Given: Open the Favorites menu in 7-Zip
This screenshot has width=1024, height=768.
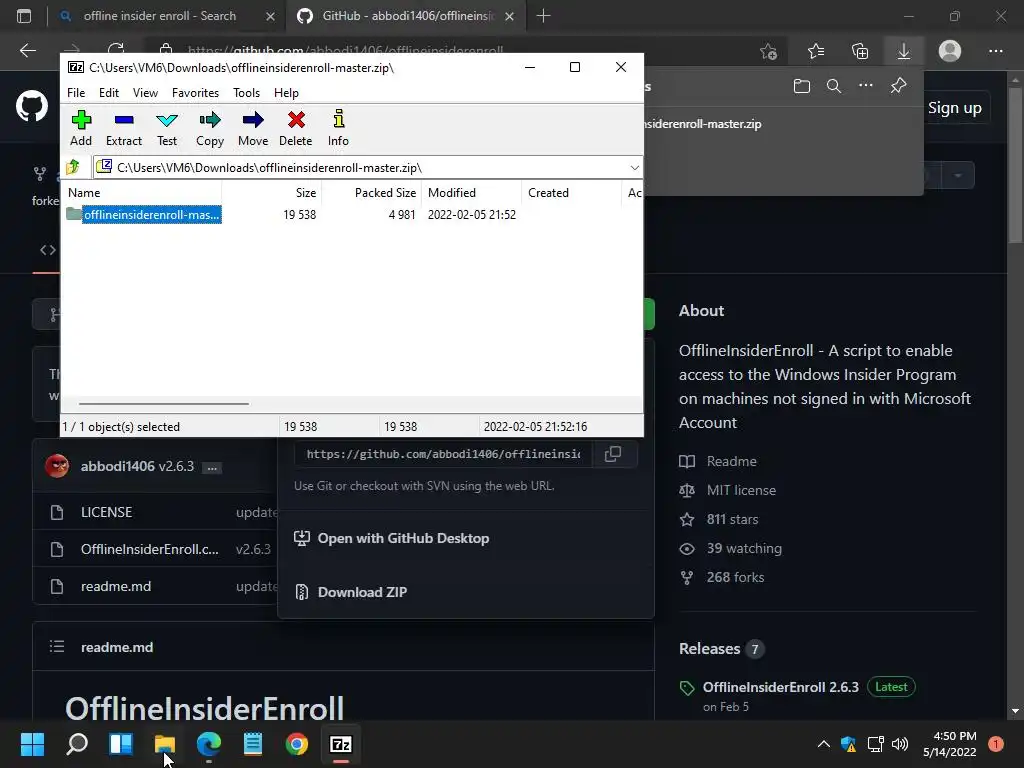Looking at the screenshot, I should coord(195,93).
